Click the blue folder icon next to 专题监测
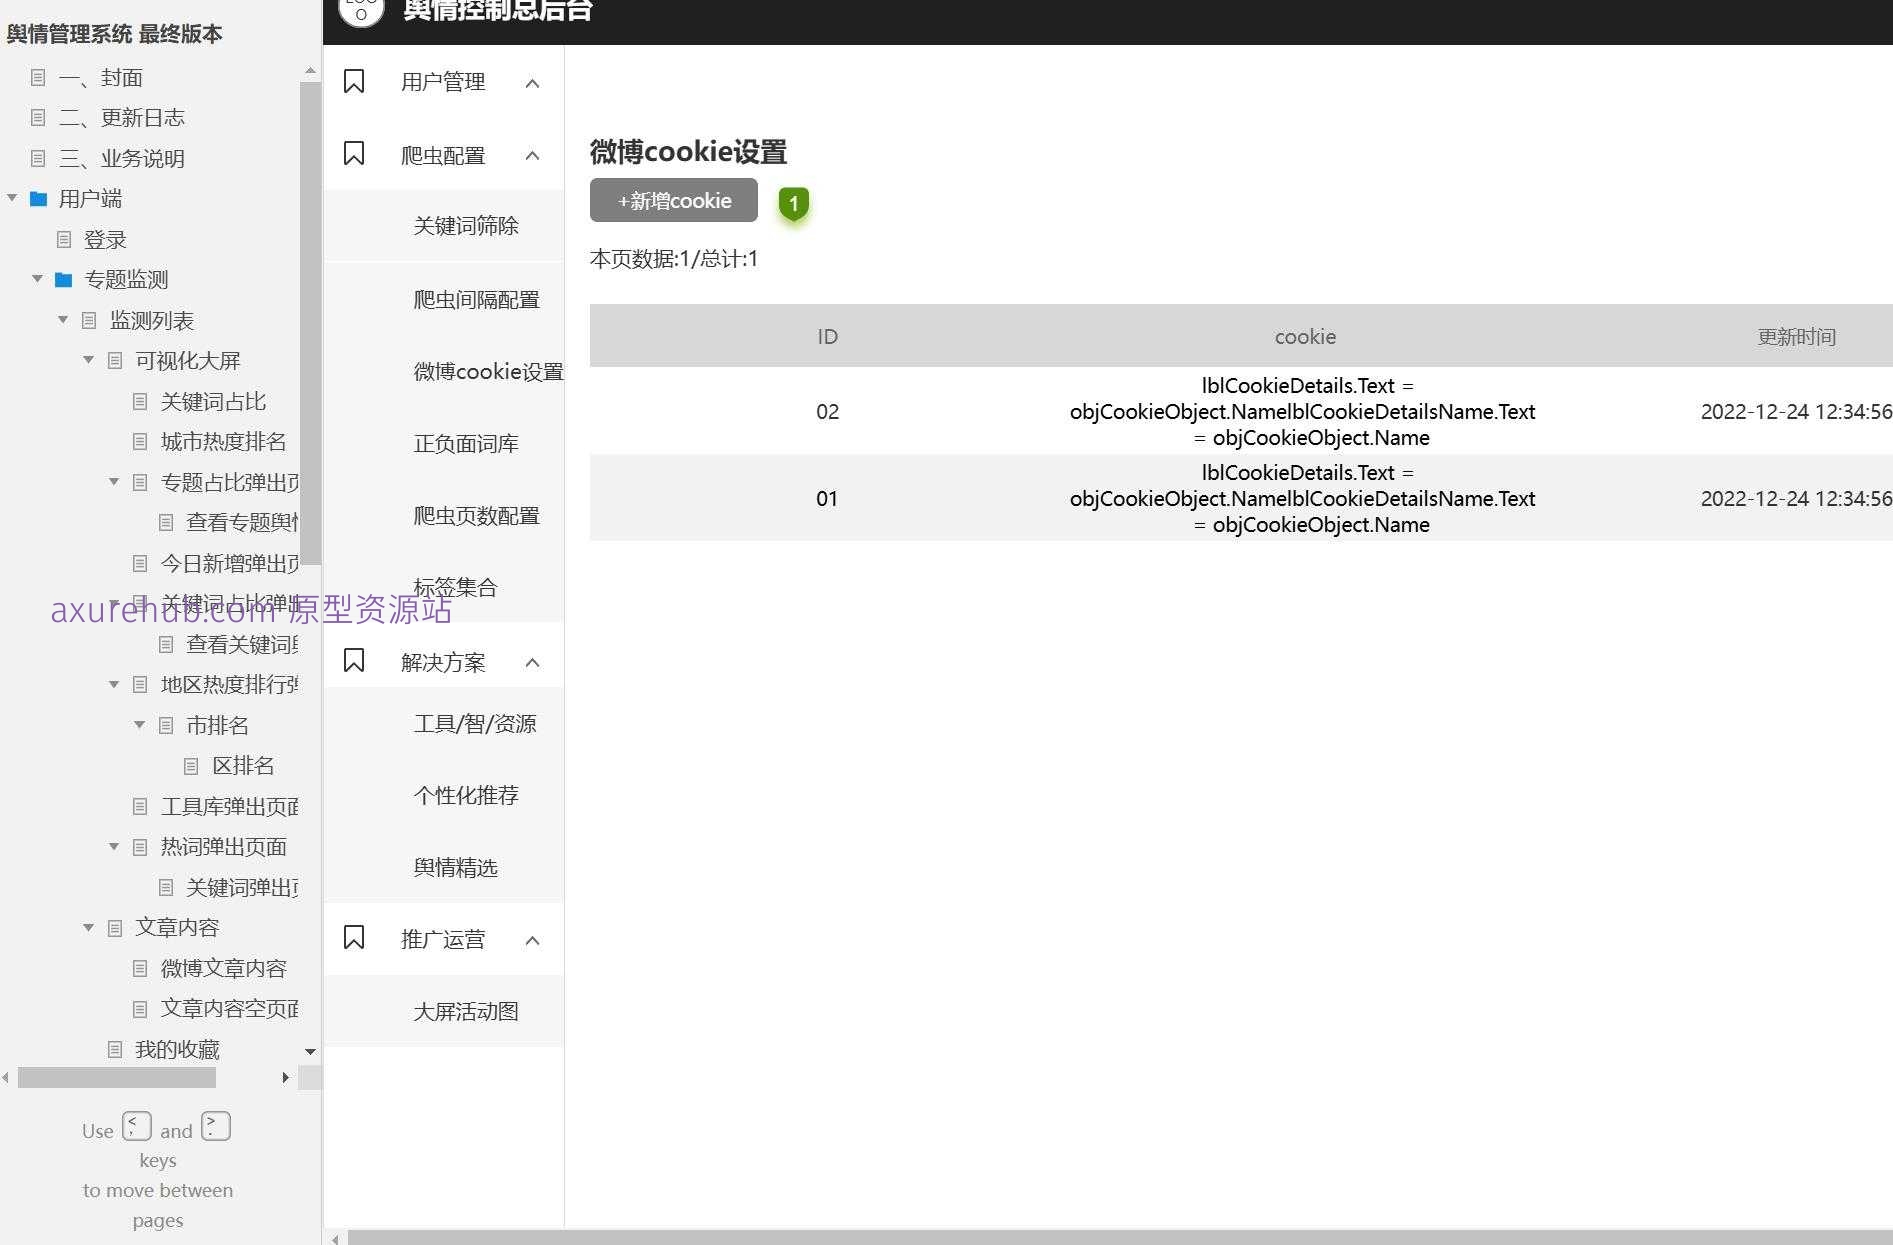 point(63,280)
